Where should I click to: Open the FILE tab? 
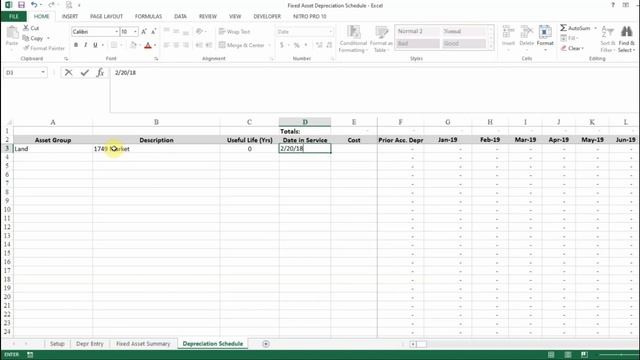(13, 16)
